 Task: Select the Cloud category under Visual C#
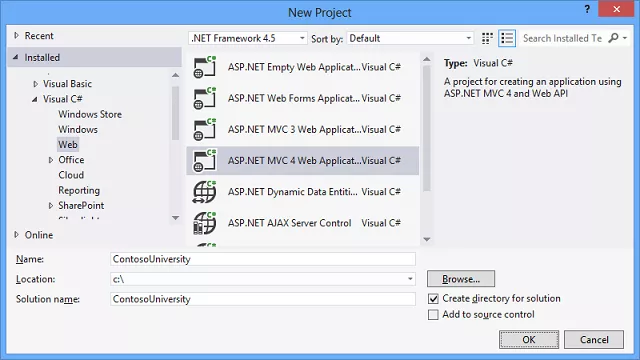[x=71, y=175]
